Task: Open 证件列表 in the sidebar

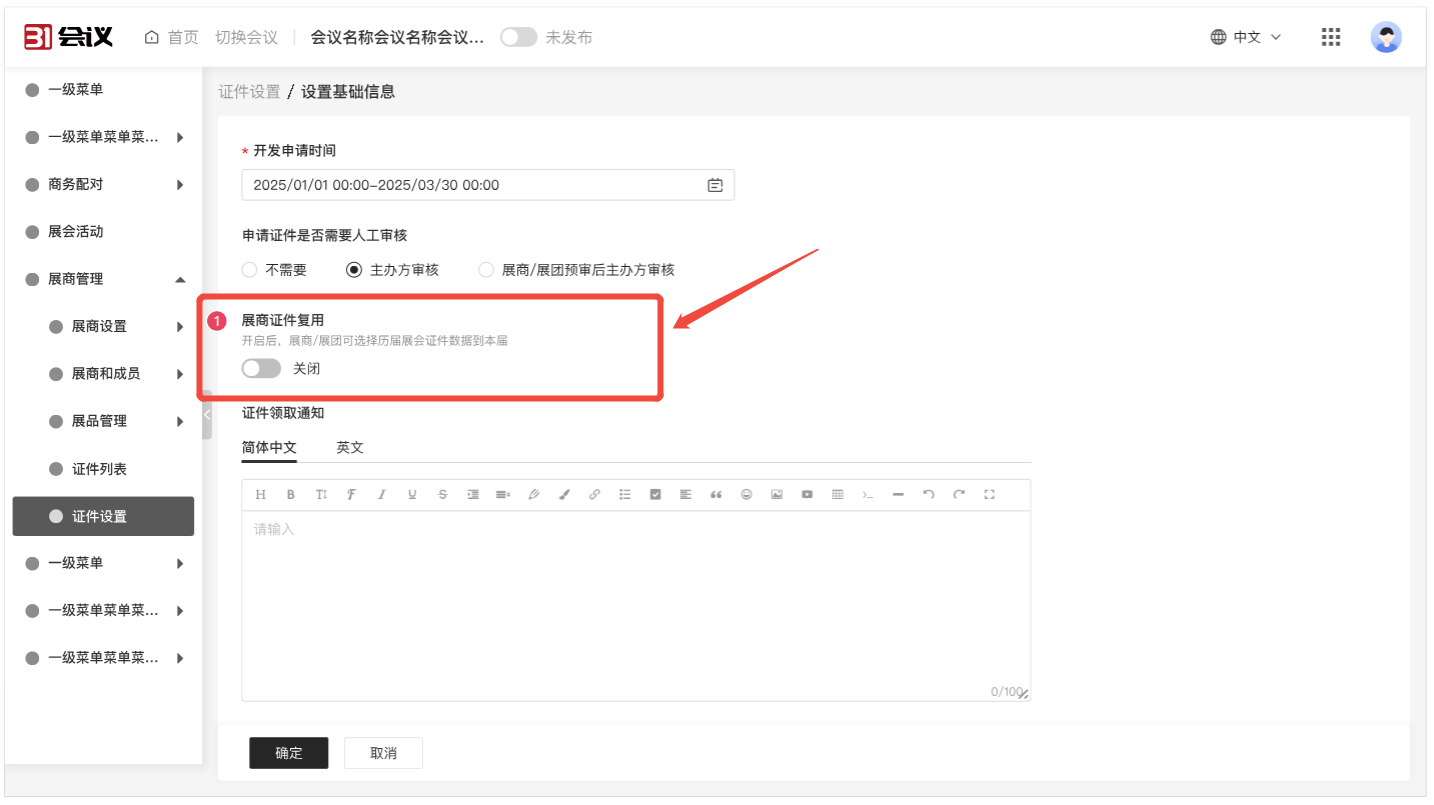Action: [99, 469]
